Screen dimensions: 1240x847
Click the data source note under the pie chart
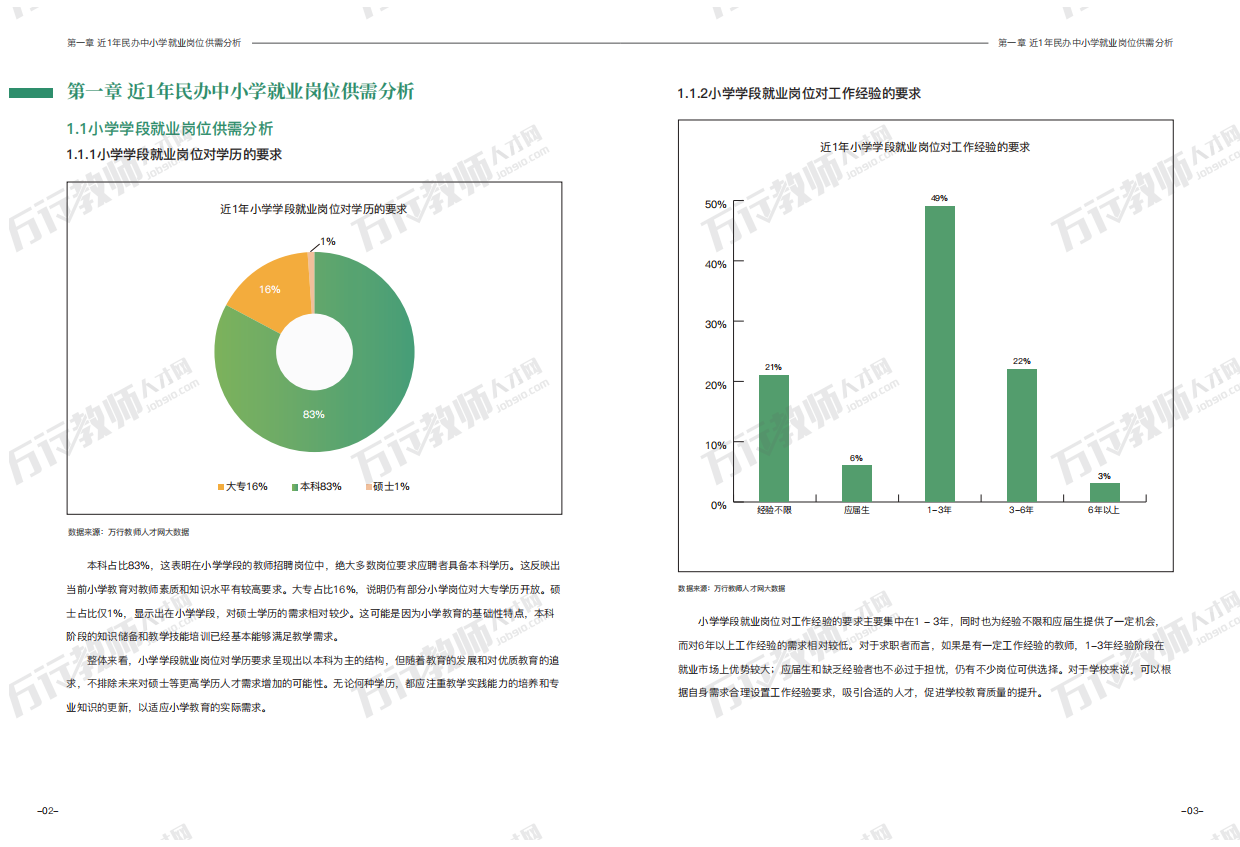[127, 532]
